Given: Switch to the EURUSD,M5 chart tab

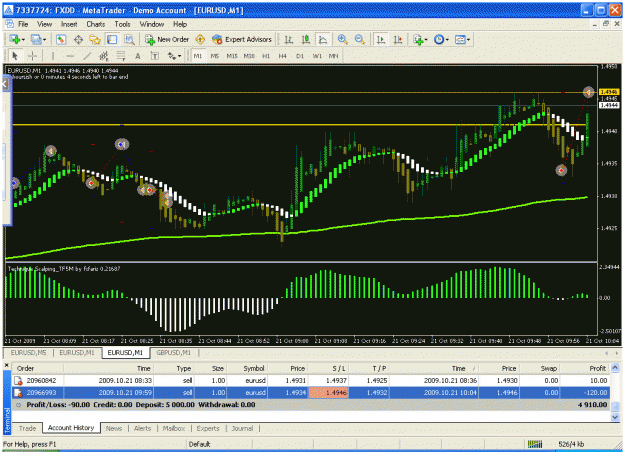Looking at the screenshot, I should pos(28,353).
